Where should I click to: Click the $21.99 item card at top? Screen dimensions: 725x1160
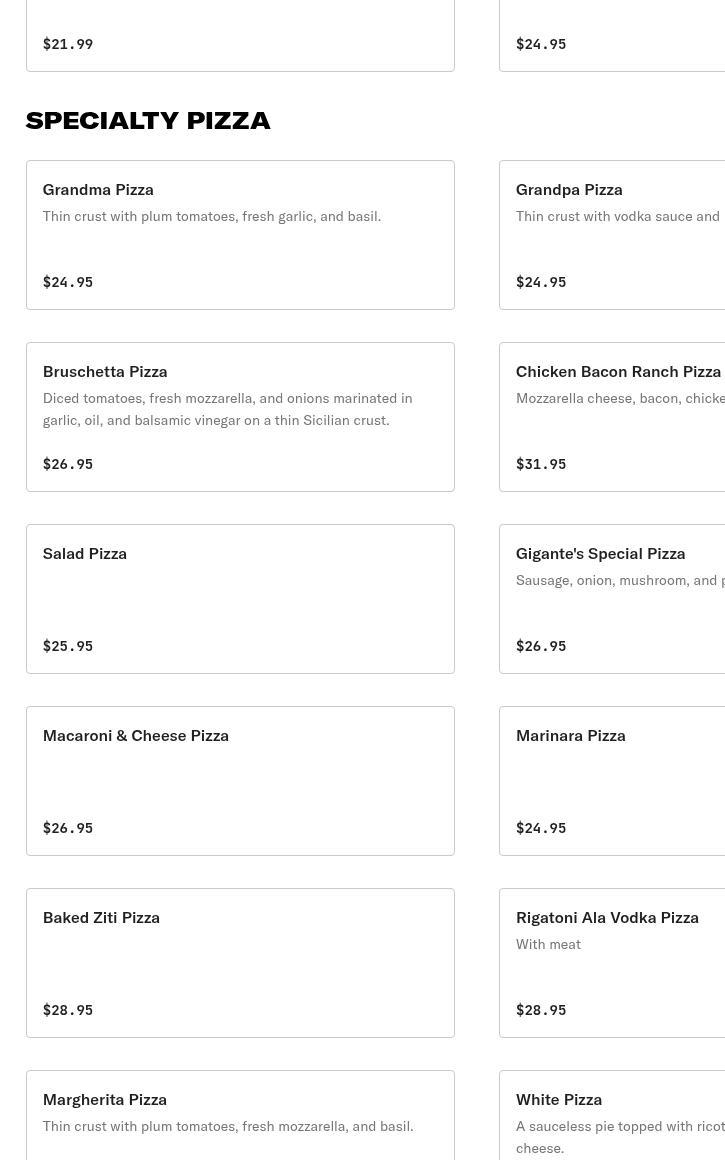pyautogui.click(x=240, y=36)
